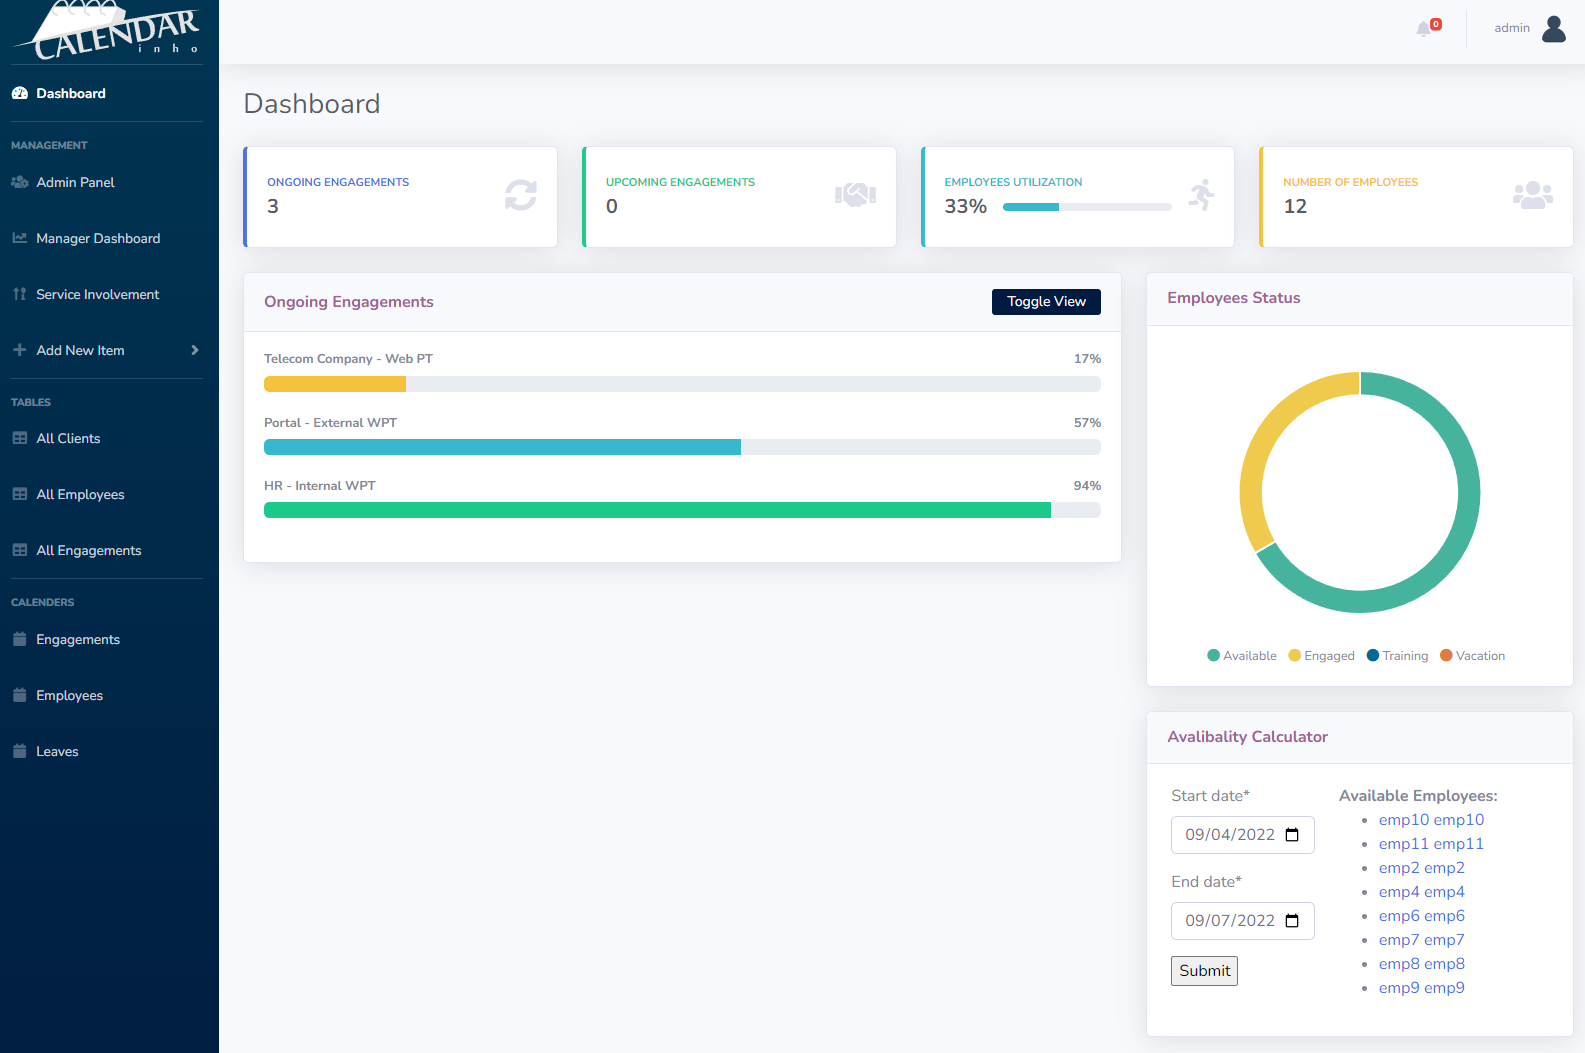Click the admin user avatar icon
This screenshot has height=1053, width=1585.
1554,29
